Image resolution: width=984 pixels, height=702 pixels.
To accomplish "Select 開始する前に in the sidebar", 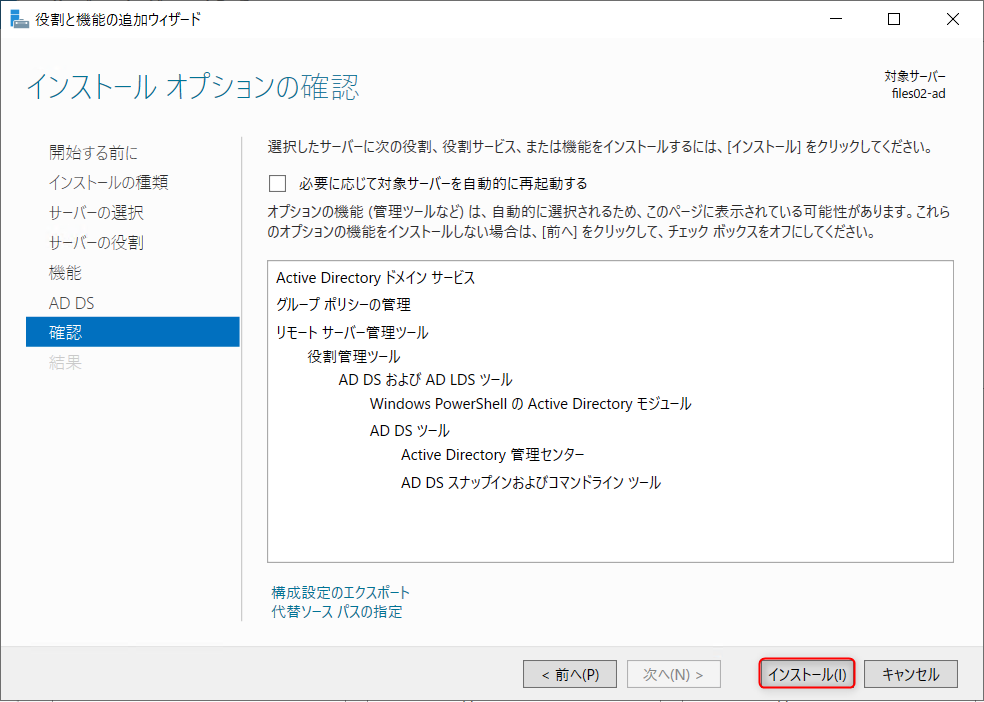I will [x=94, y=152].
